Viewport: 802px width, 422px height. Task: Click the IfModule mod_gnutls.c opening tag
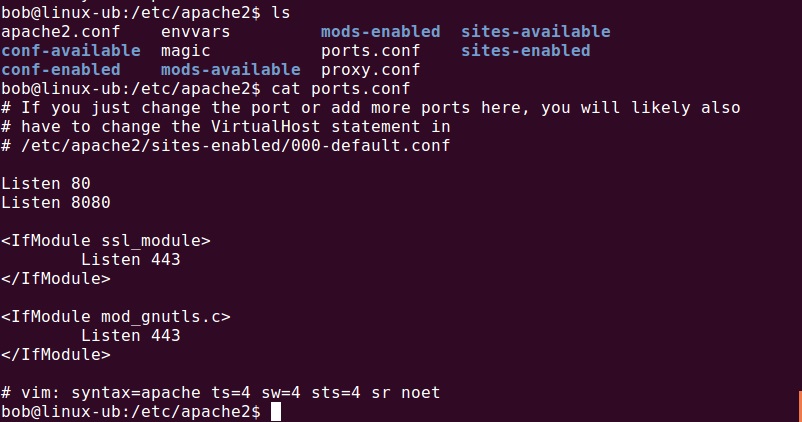(116, 317)
